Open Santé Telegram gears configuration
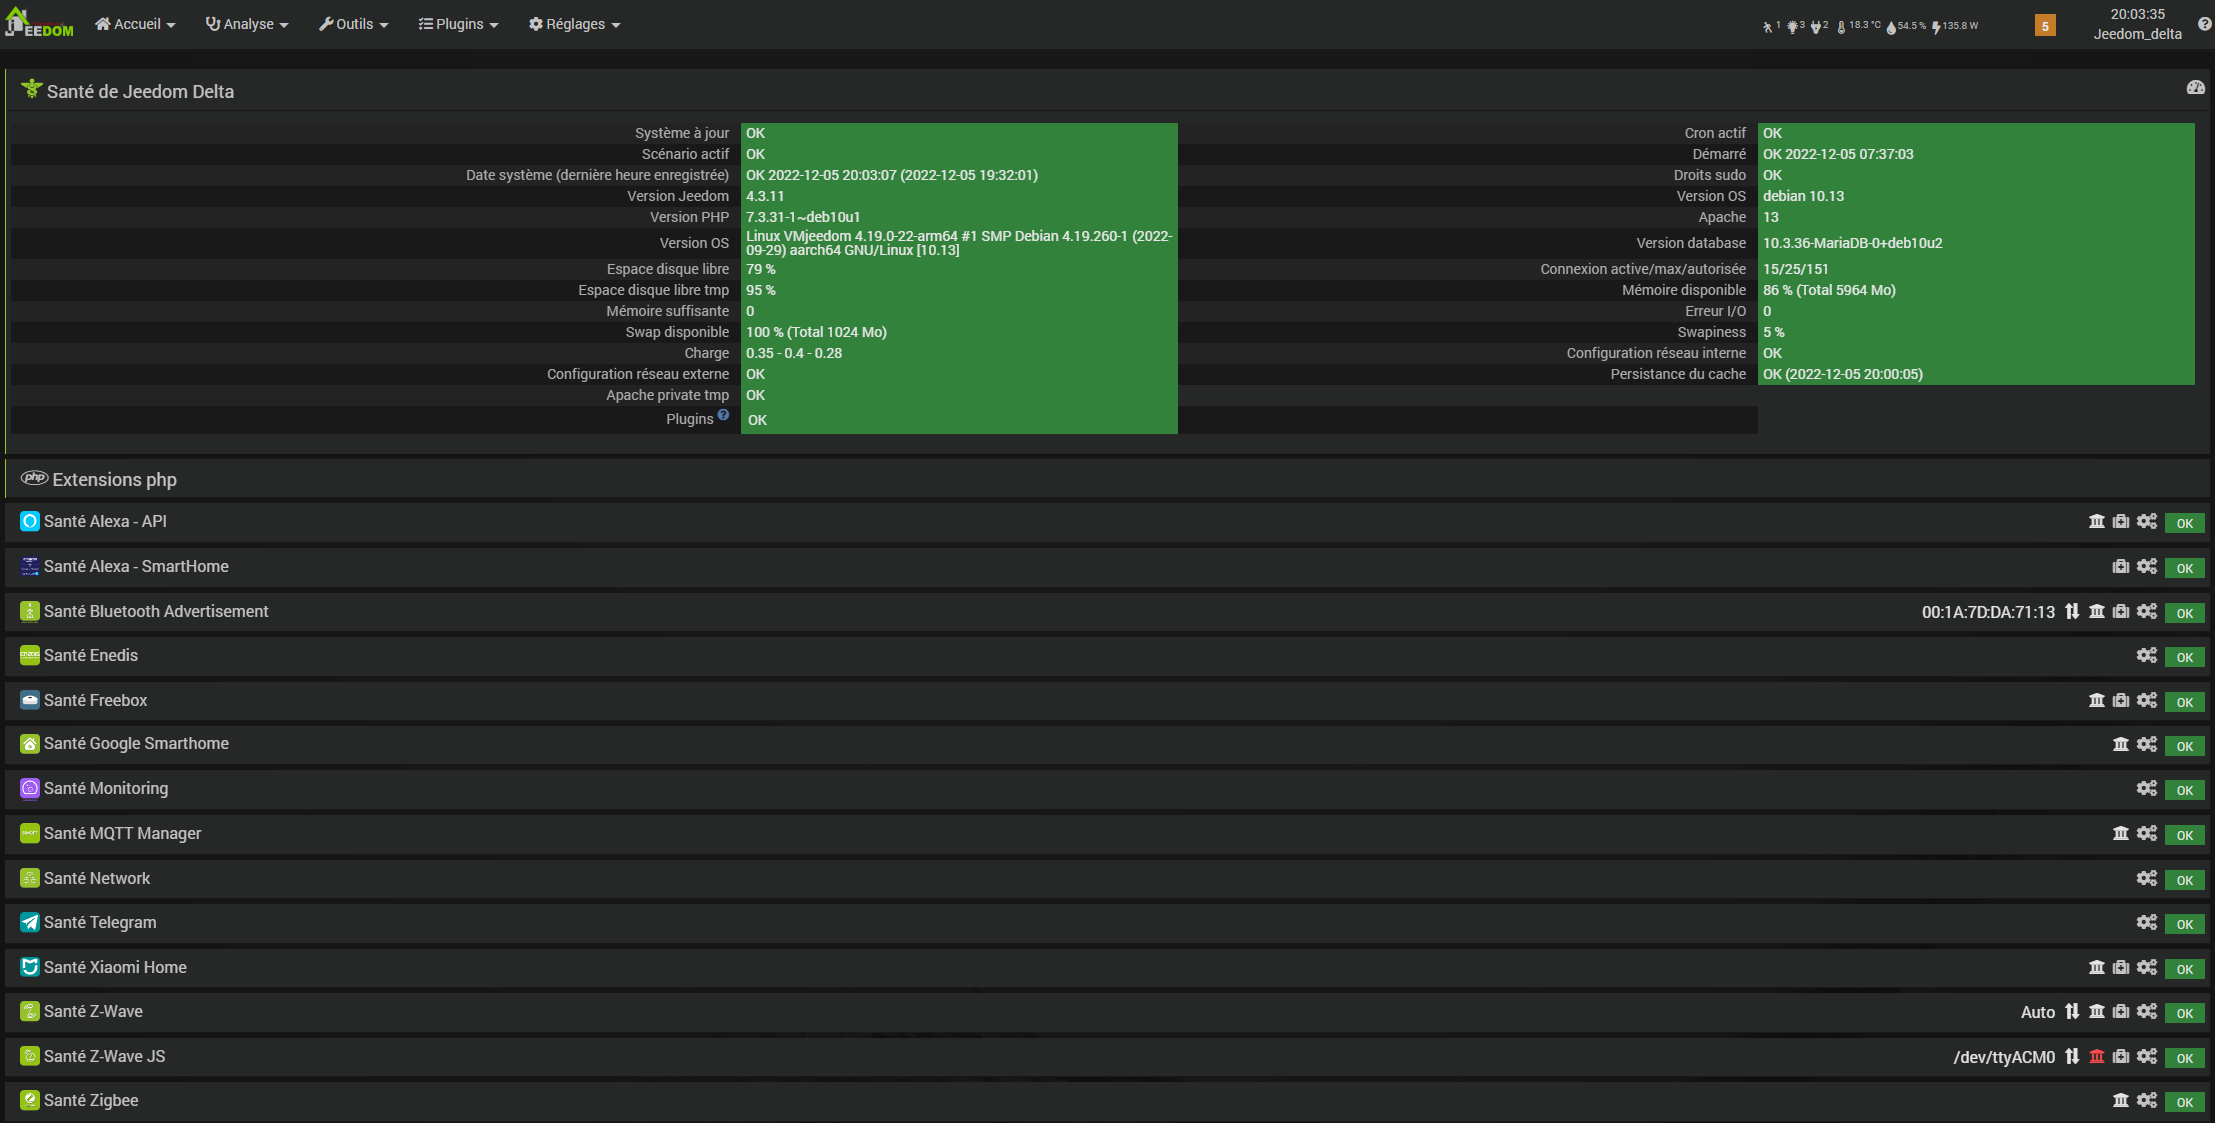This screenshot has width=2215, height=1123. point(2147,922)
